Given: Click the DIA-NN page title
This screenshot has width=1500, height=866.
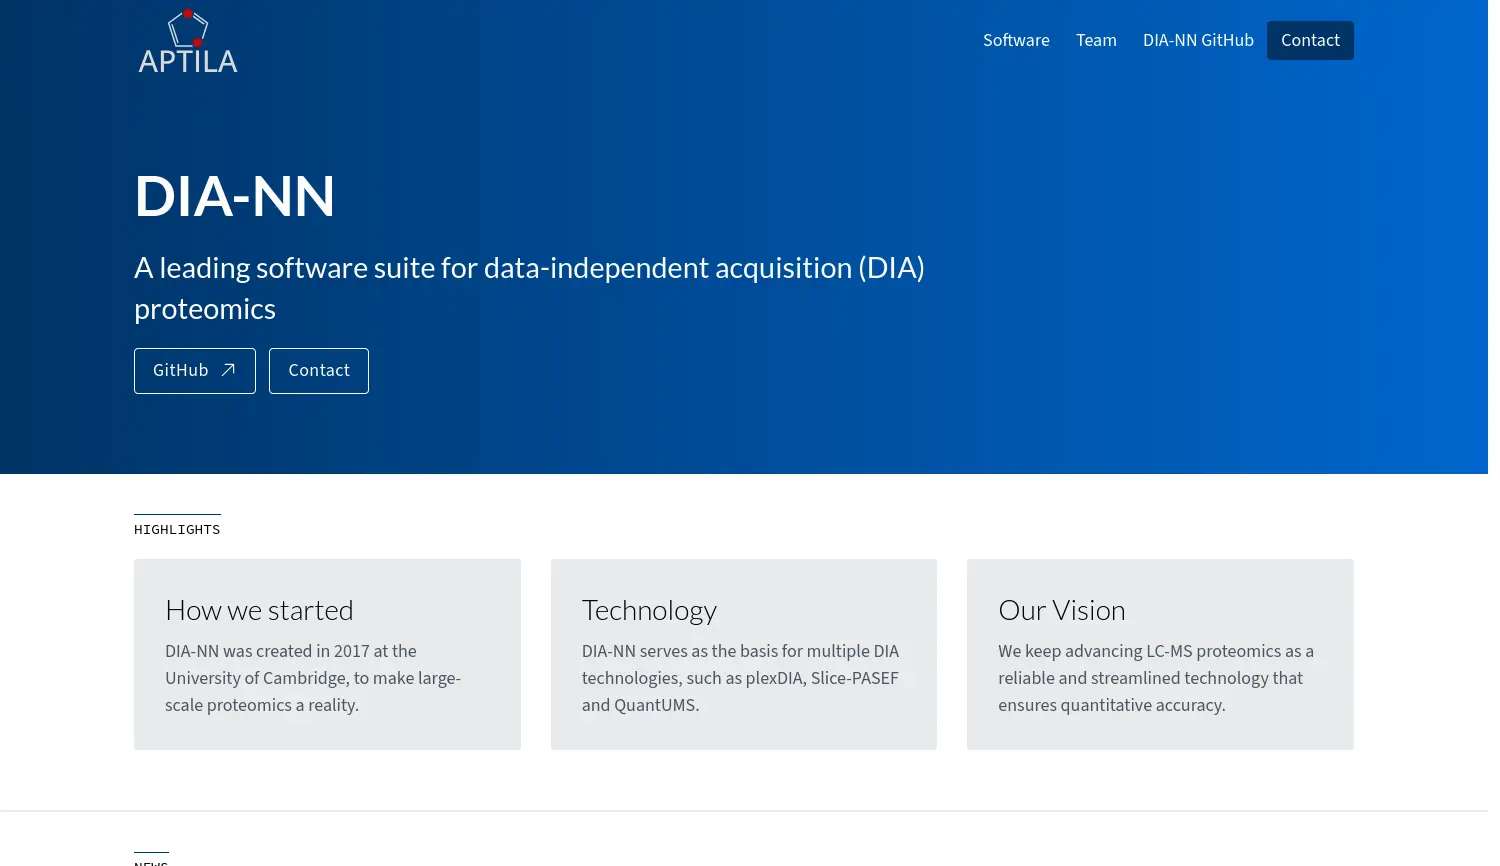Looking at the screenshot, I should coord(235,196).
